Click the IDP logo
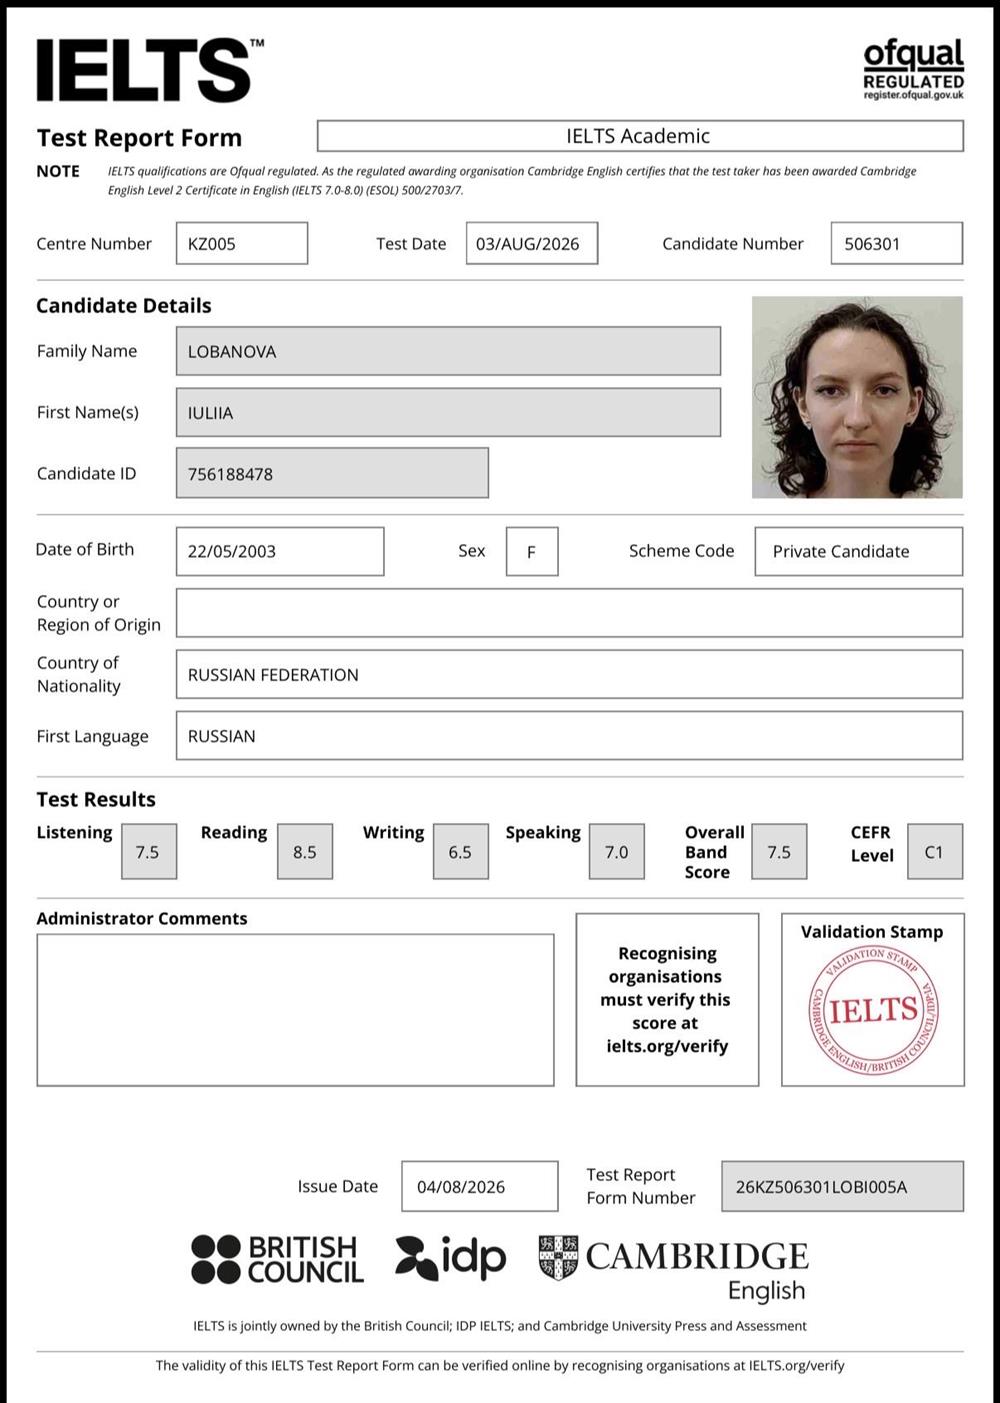Viewport: 1000px width, 1403px height. point(451,1258)
